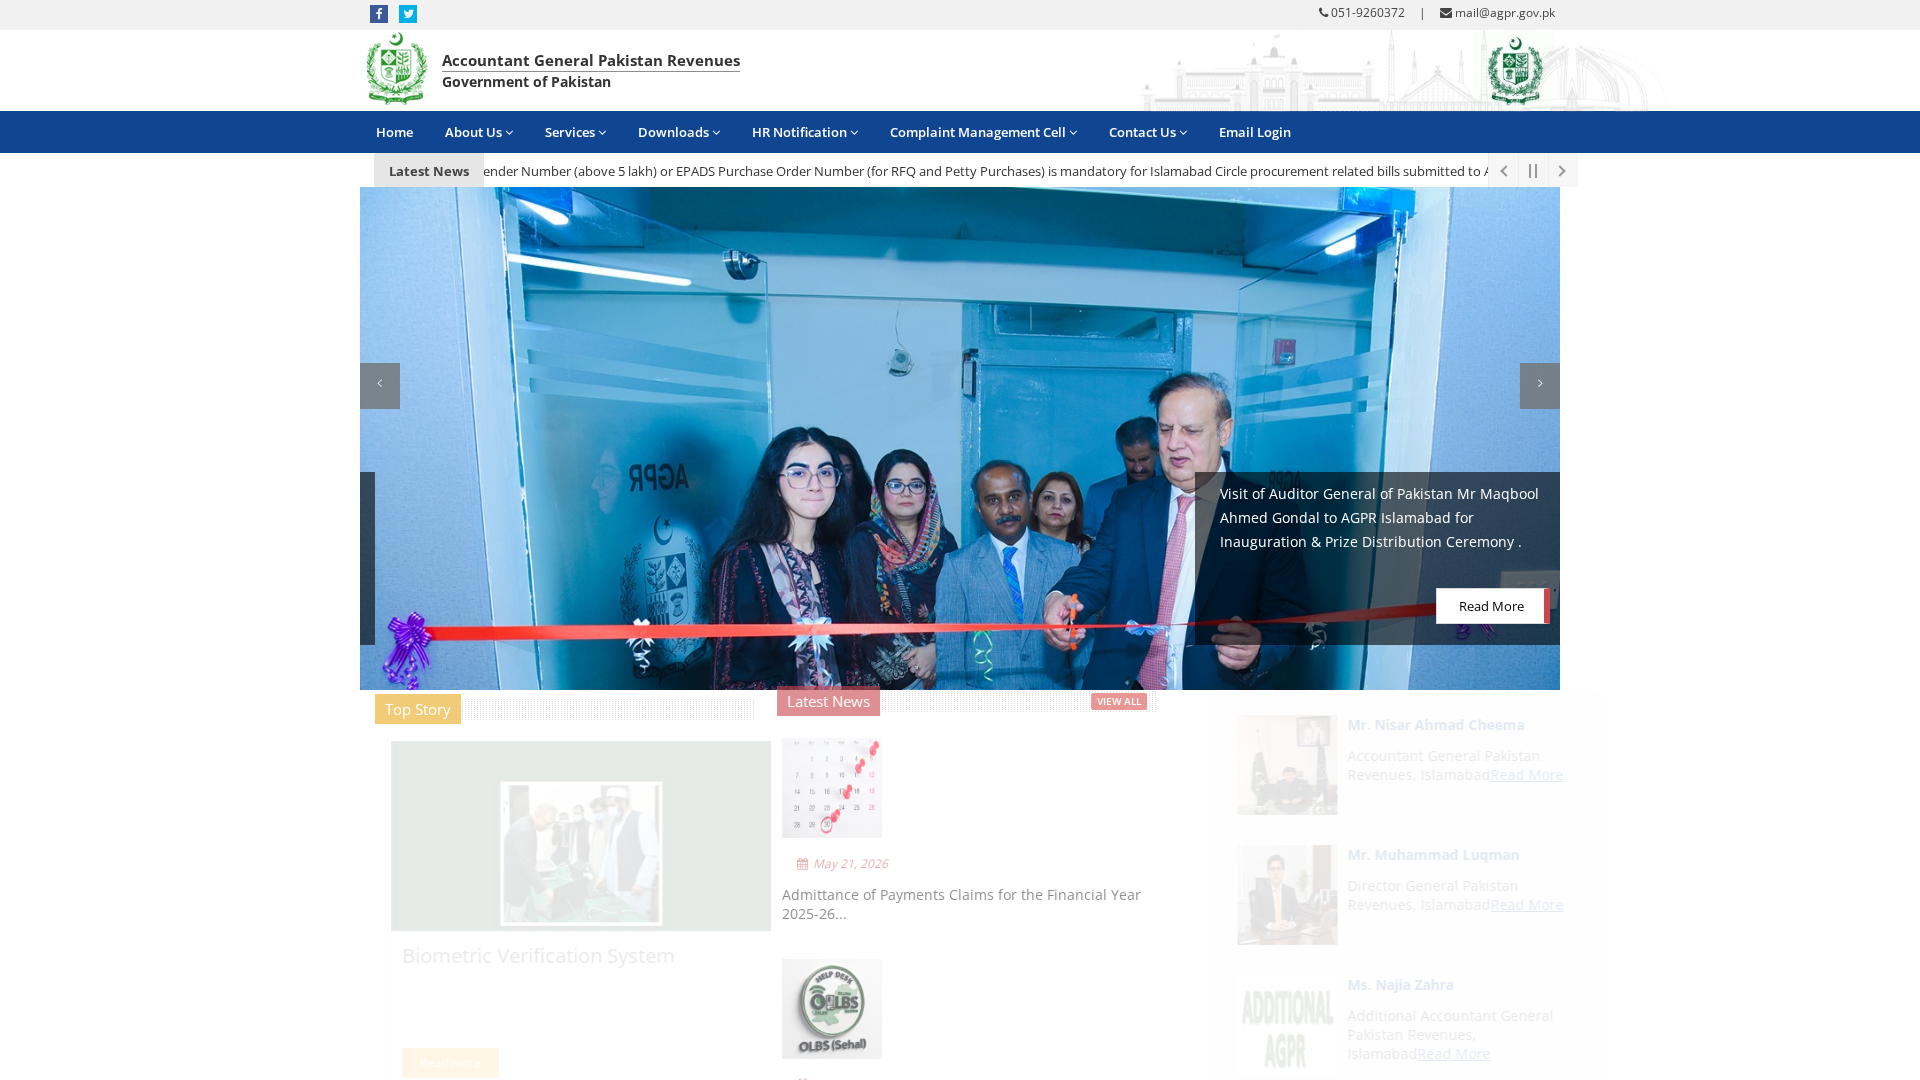Image resolution: width=1920 pixels, height=1080 pixels.
Task: Click the Biometric Verification System story image
Action: 581,836
